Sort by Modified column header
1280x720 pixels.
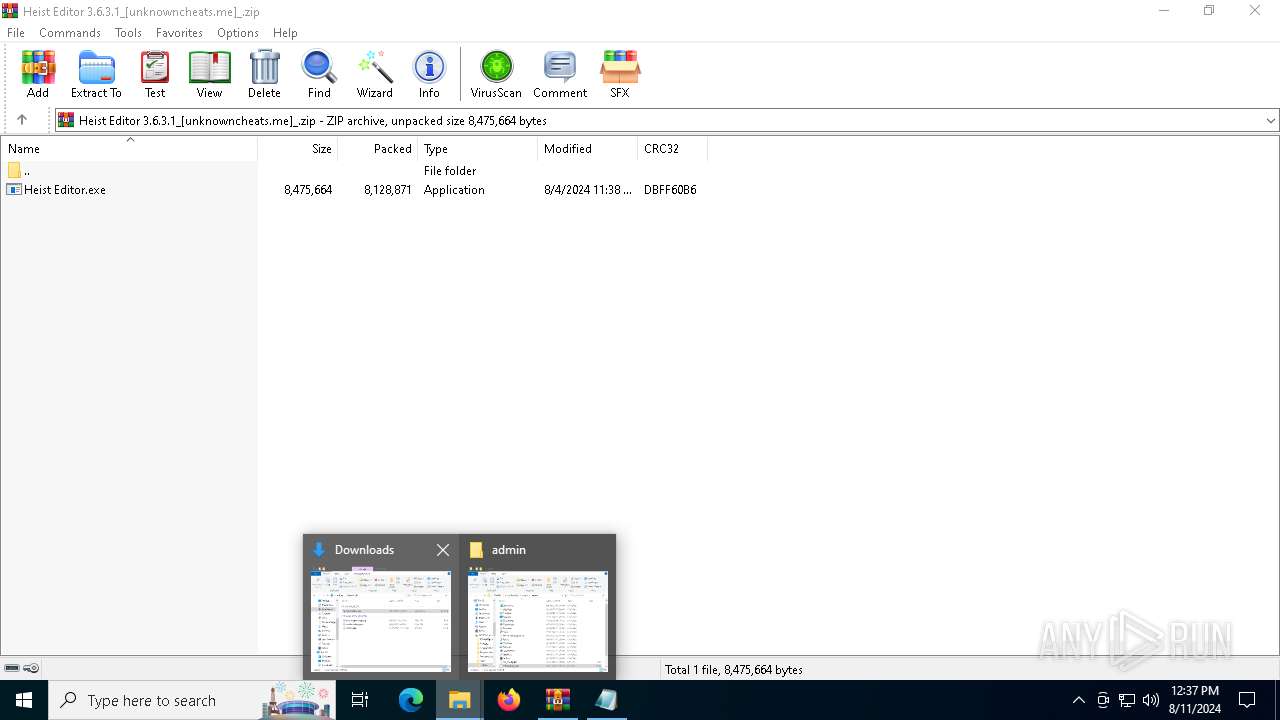pos(588,148)
